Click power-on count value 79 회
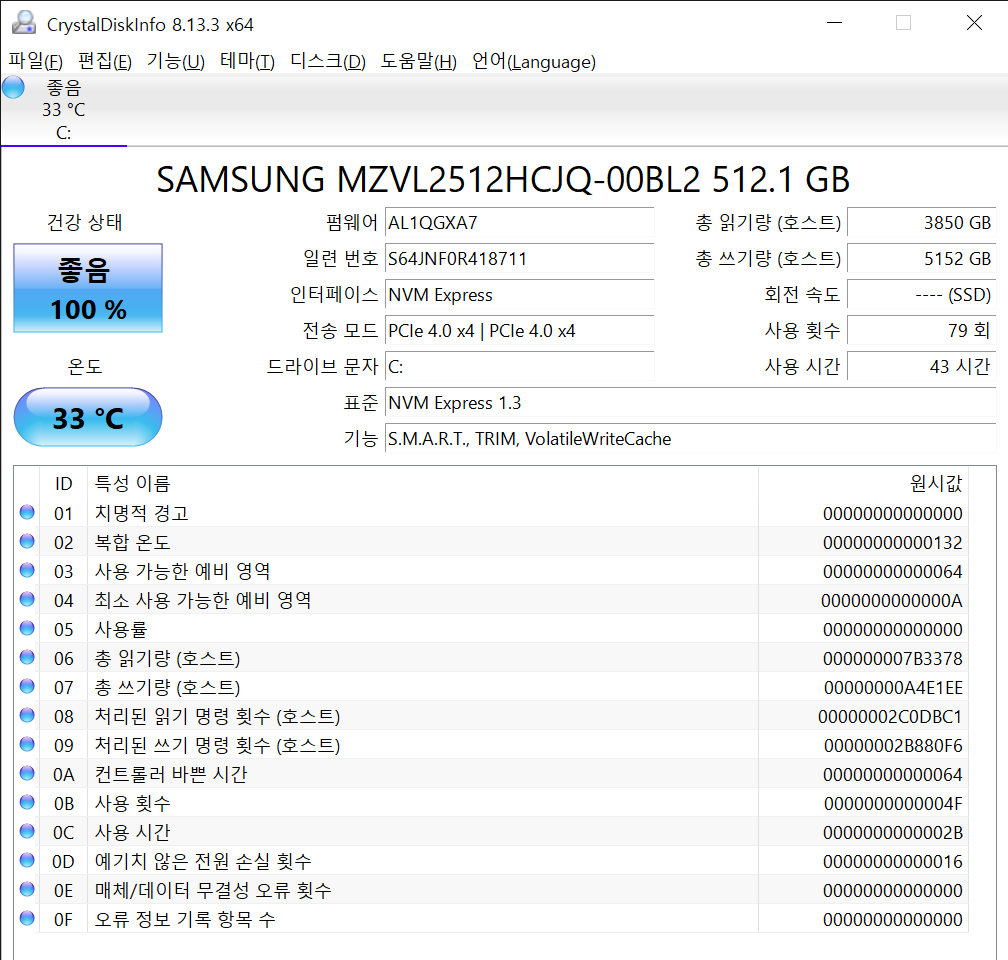 tap(922, 331)
